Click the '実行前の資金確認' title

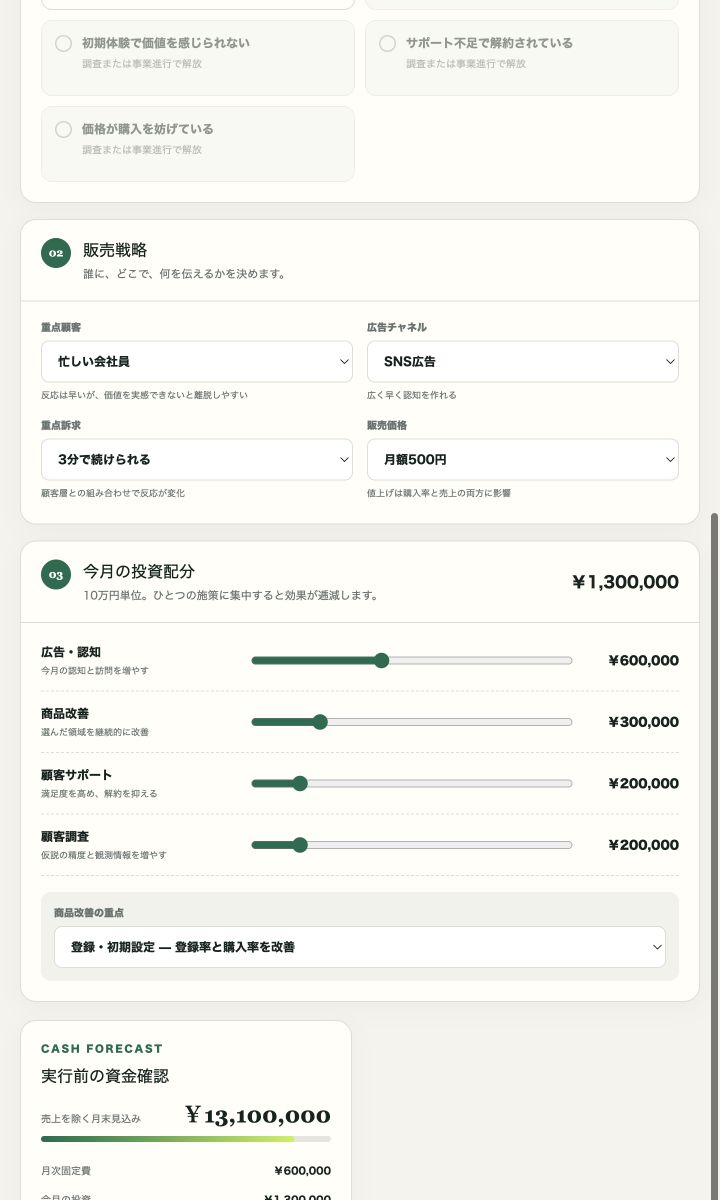(x=105, y=1076)
